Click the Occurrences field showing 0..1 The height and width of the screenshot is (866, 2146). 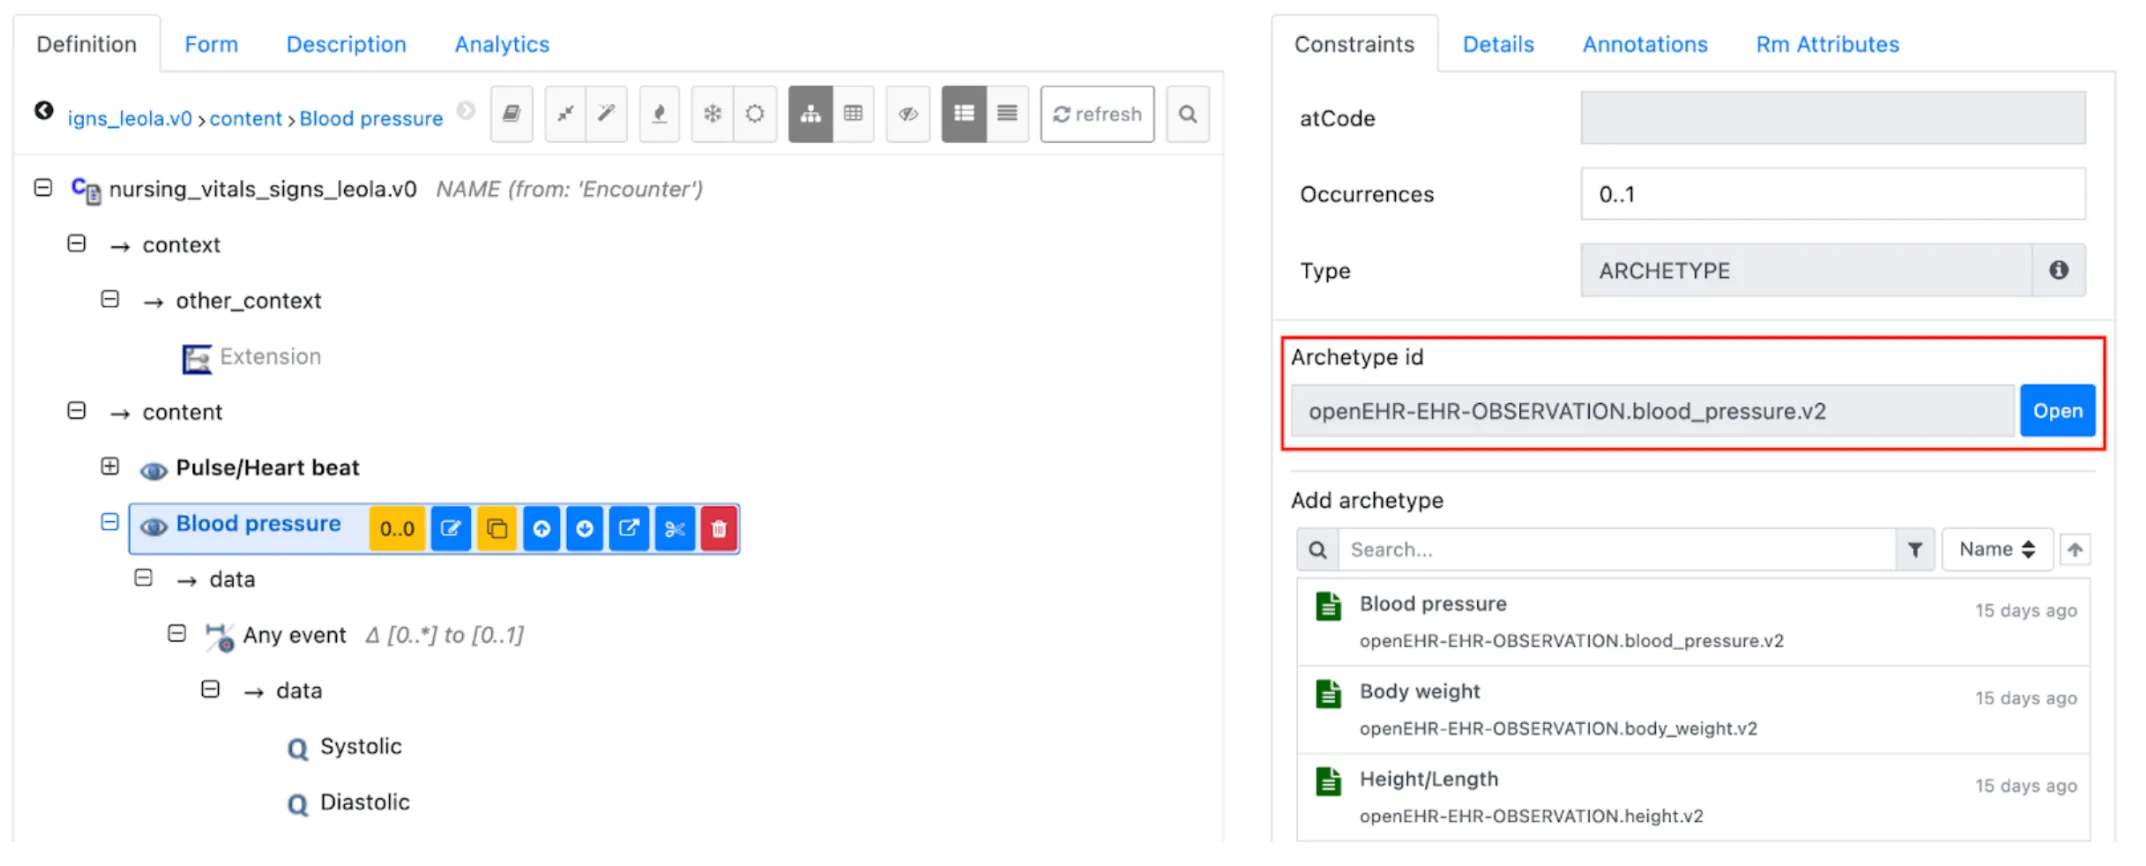(1833, 194)
